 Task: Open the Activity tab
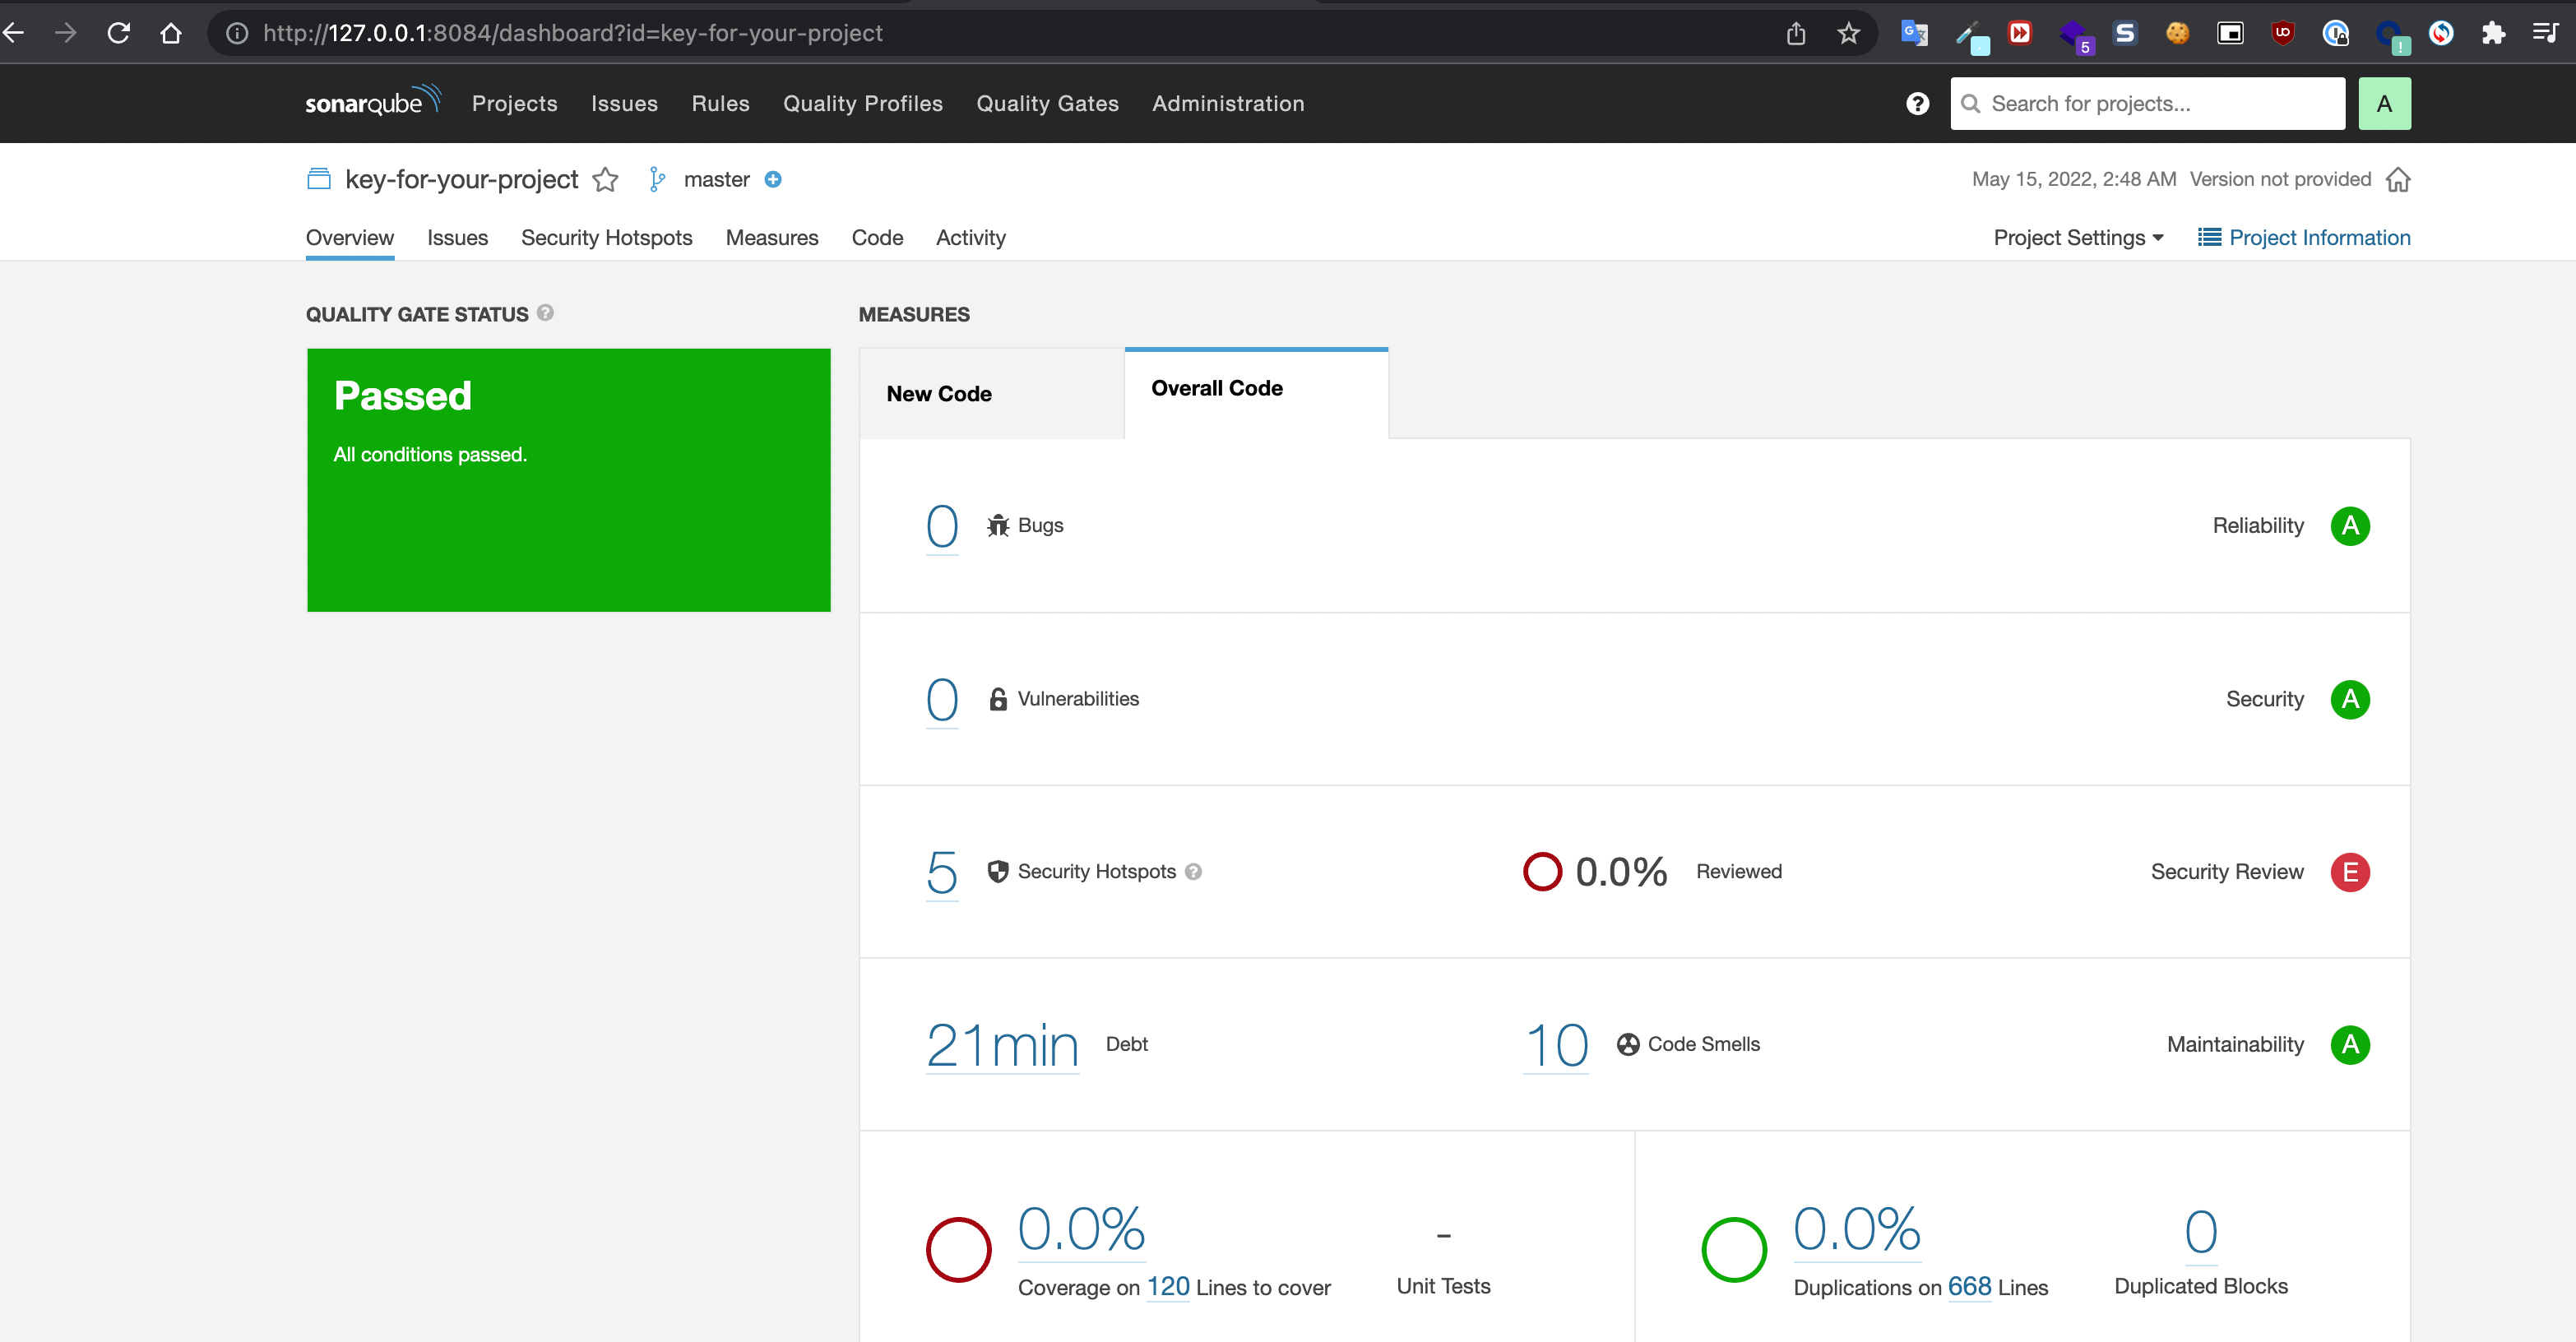click(970, 238)
